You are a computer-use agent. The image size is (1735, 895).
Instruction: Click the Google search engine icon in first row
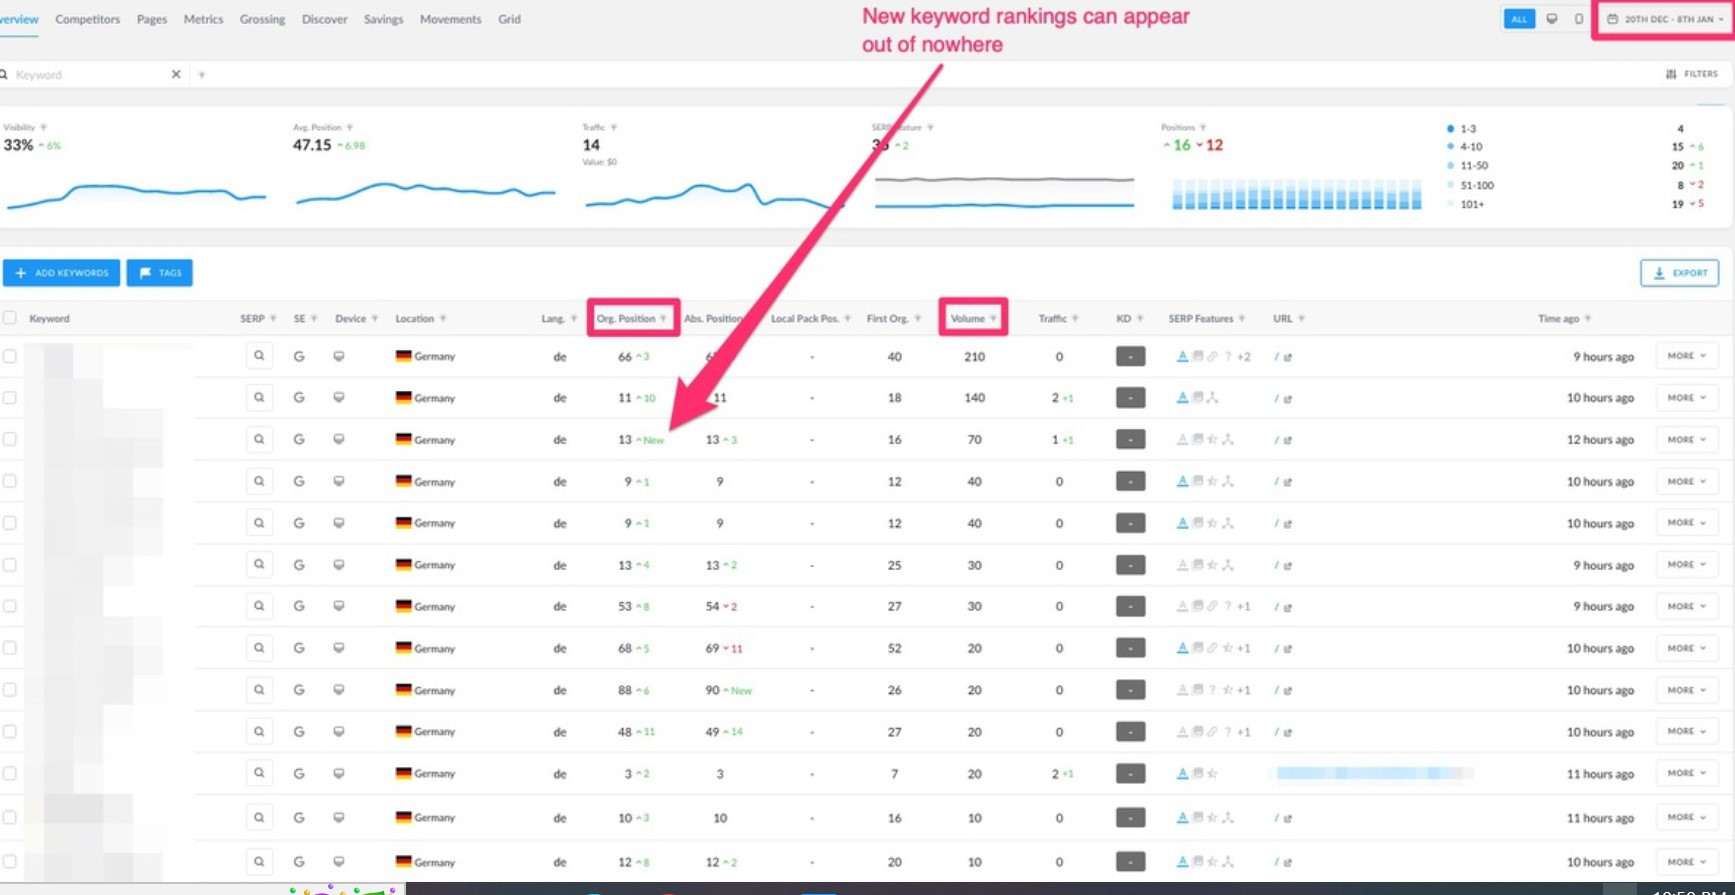click(299, 356)
